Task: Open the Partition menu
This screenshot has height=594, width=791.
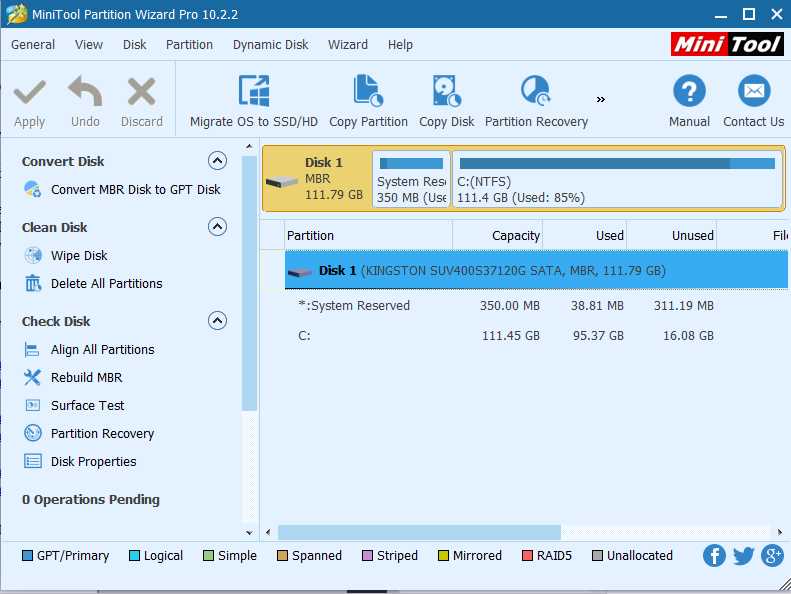Action: (189, 44)
